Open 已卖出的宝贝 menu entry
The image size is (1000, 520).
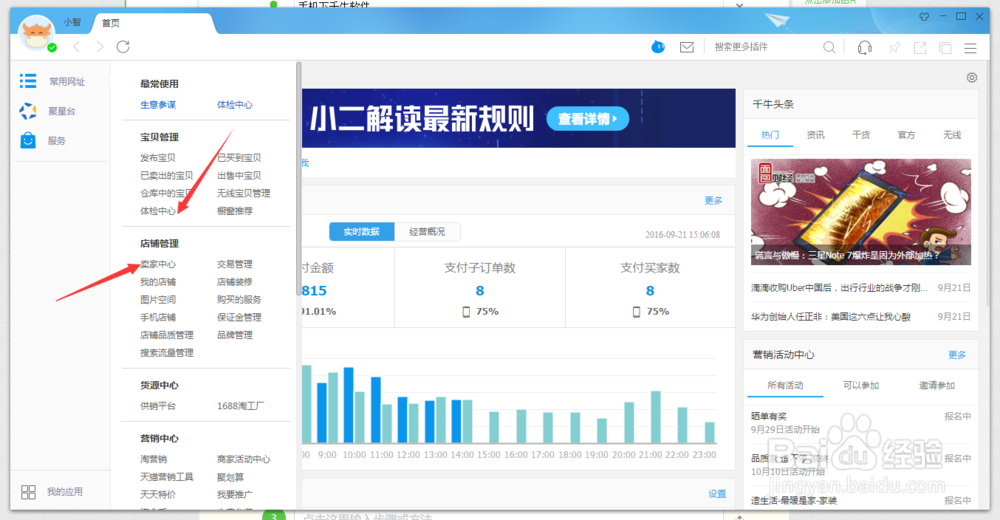(x=166, y=175)
